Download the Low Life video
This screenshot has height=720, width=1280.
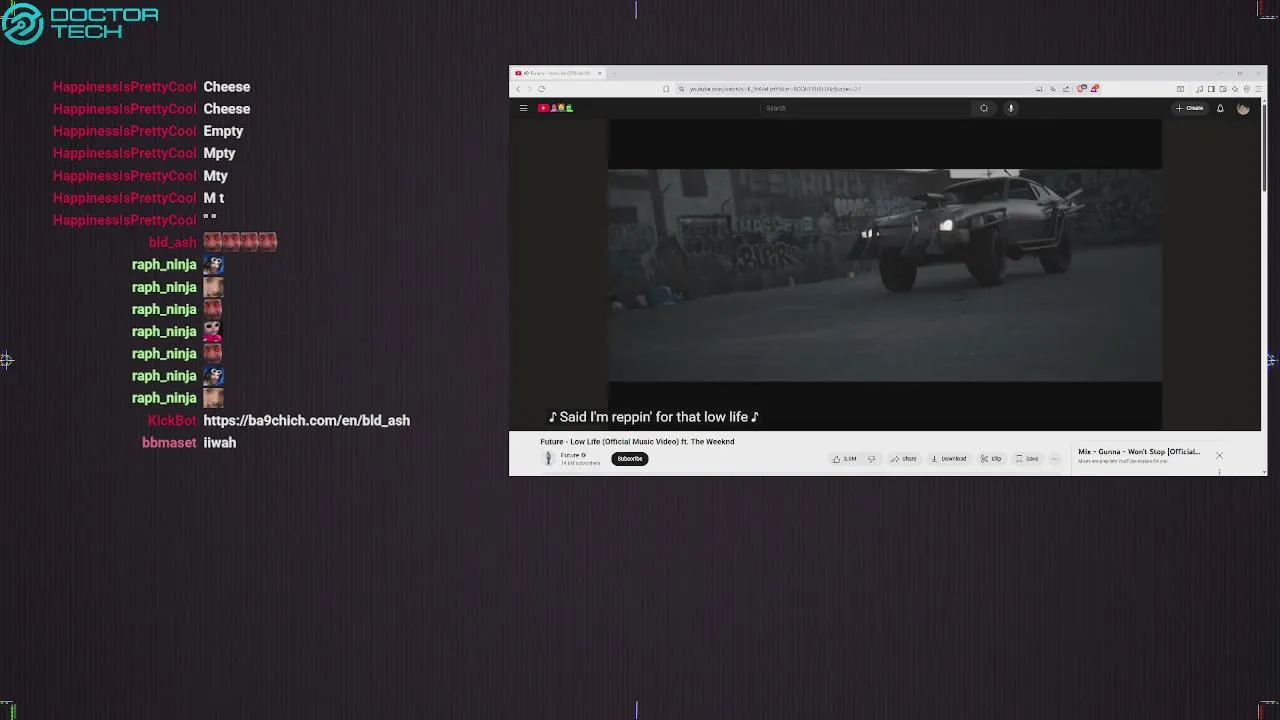pos(949,459)
